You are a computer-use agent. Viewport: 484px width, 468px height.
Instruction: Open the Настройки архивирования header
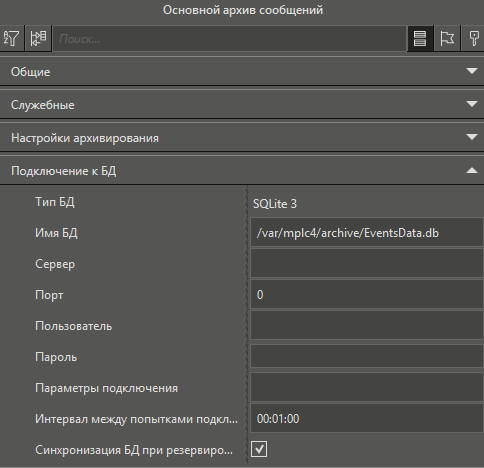(242, 137)
